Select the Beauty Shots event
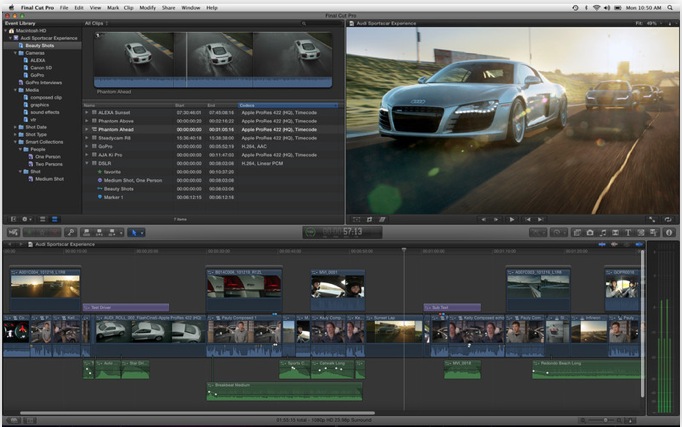This screenshot has height=427, width=682. pyautogui.click(x=42, y=45)
